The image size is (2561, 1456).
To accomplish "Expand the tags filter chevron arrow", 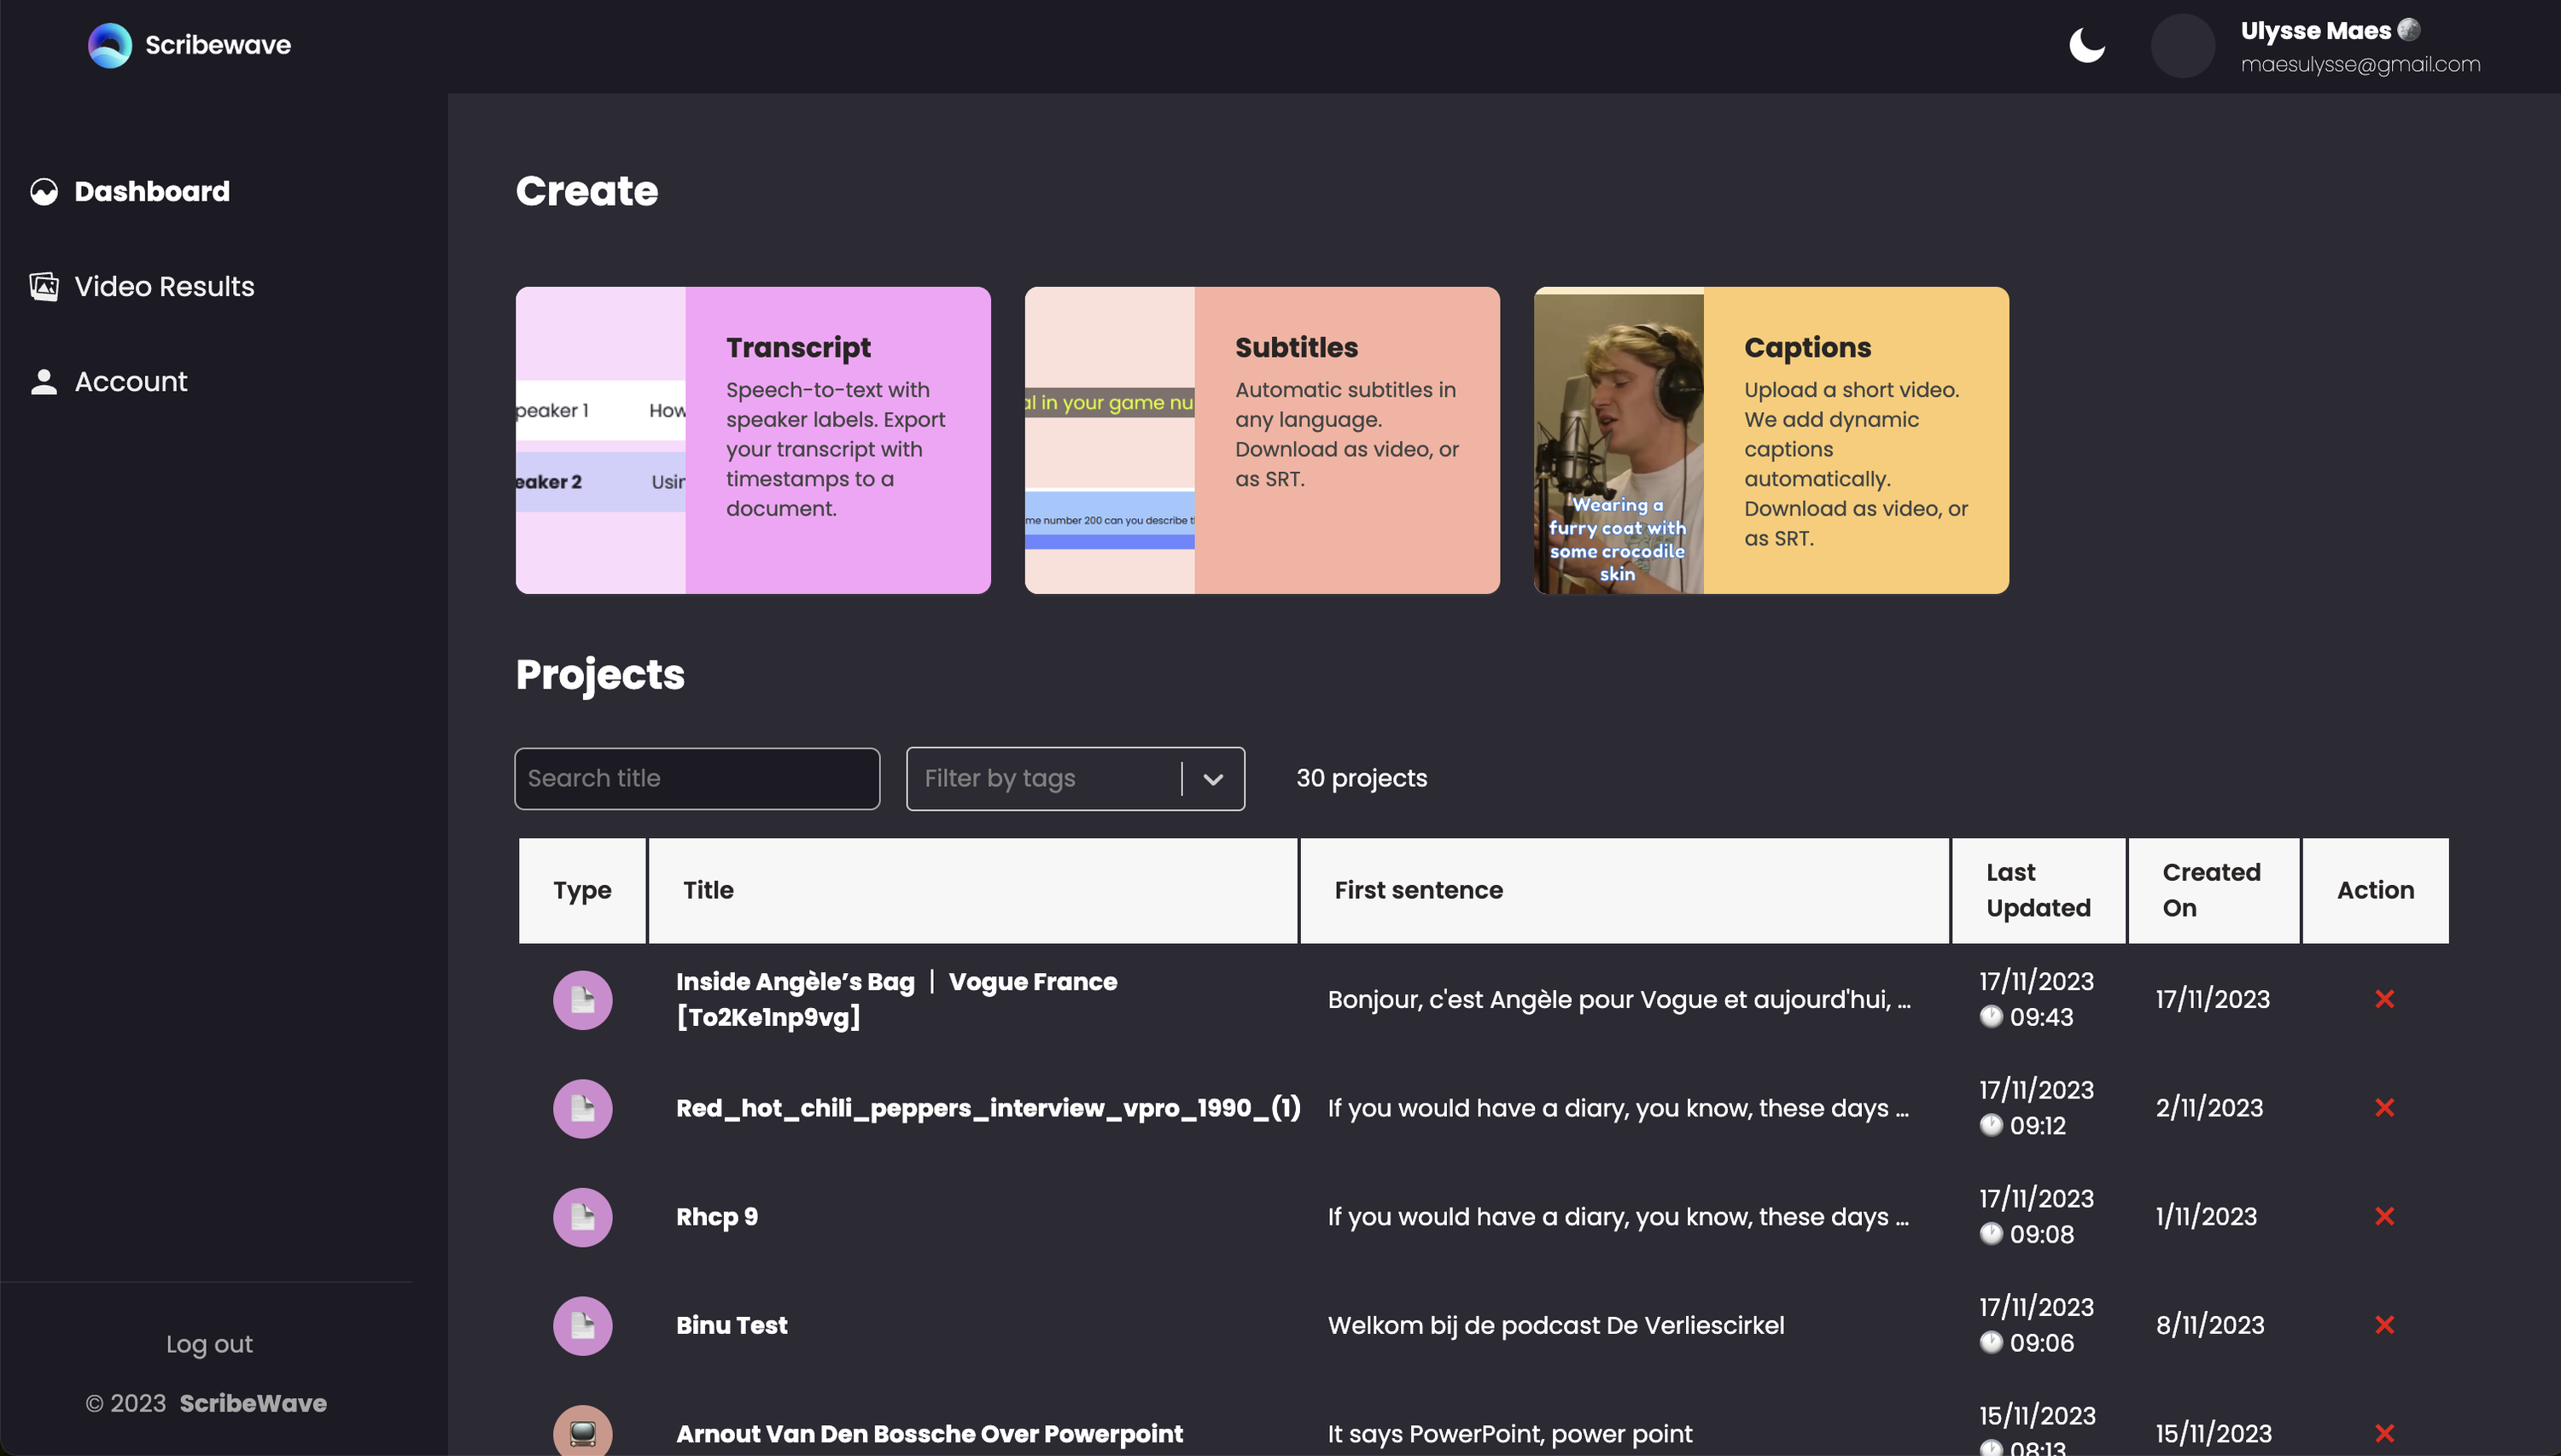I will [1212, 778].
